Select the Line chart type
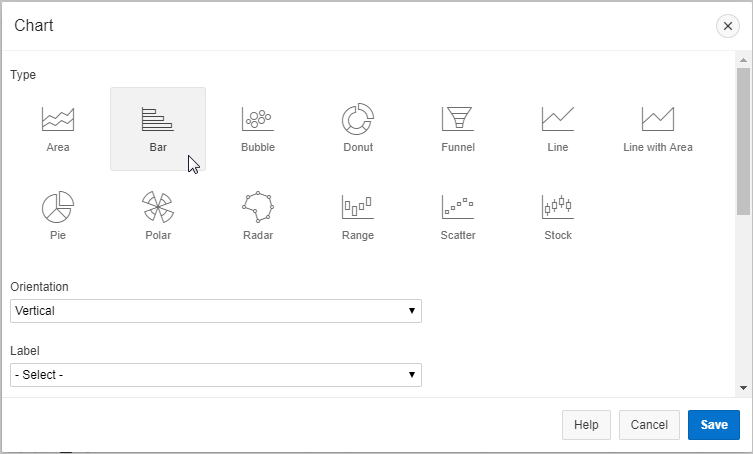 point(558,128)
